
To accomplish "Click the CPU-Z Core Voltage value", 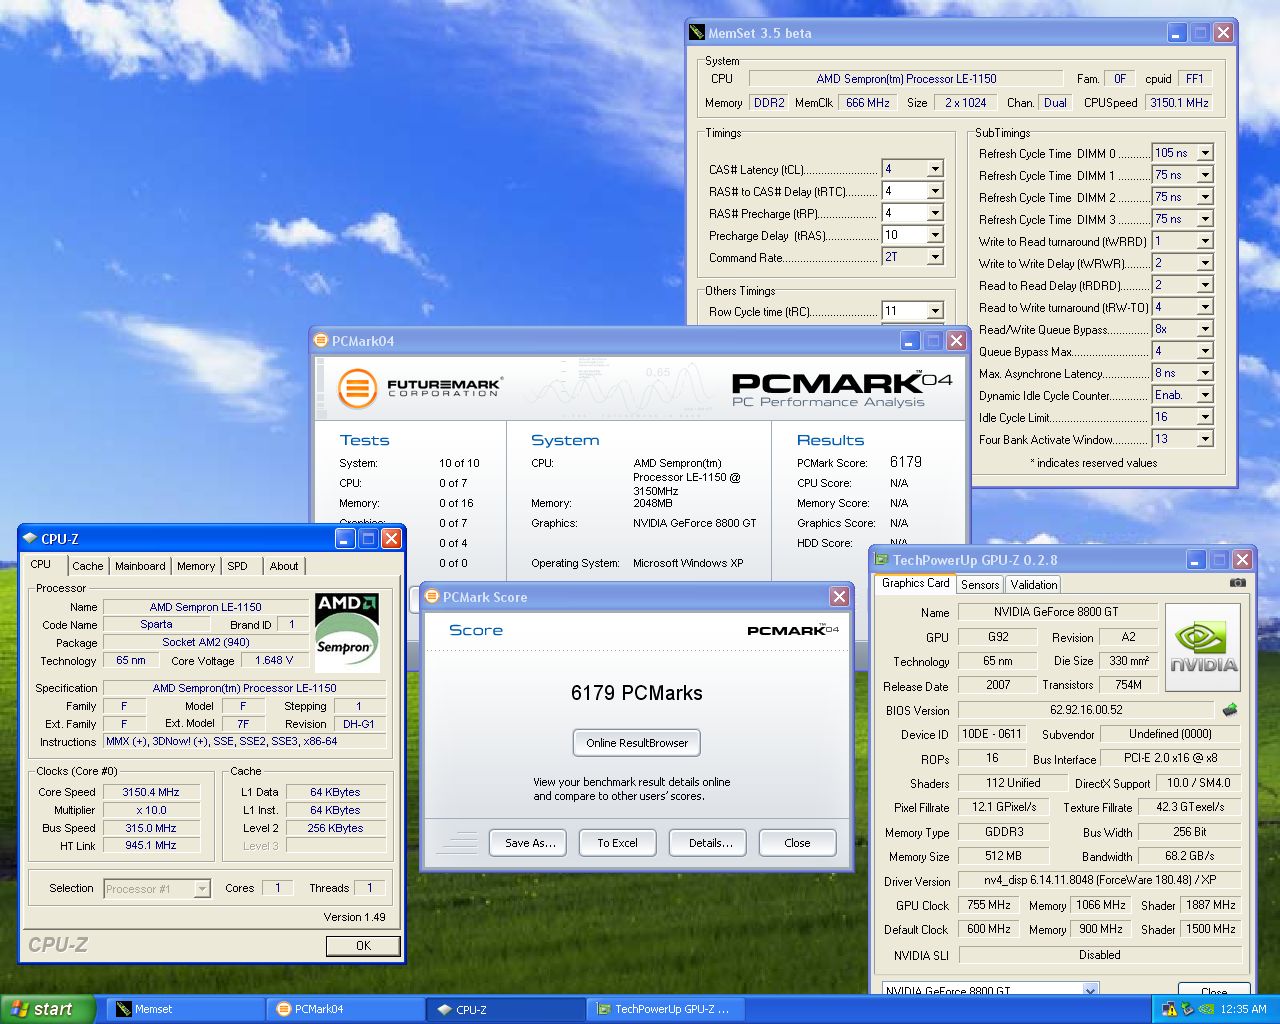I will 274,661.
